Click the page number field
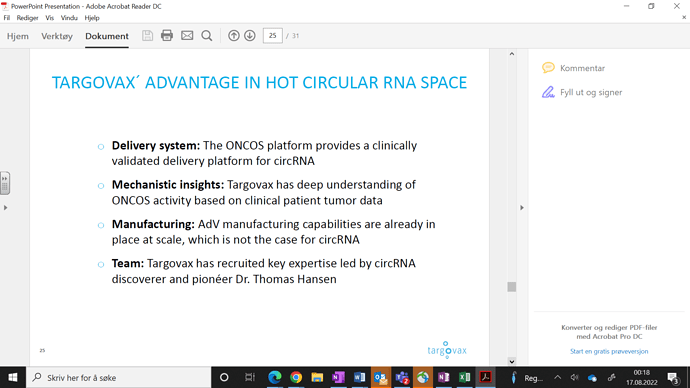 (272, 36)
